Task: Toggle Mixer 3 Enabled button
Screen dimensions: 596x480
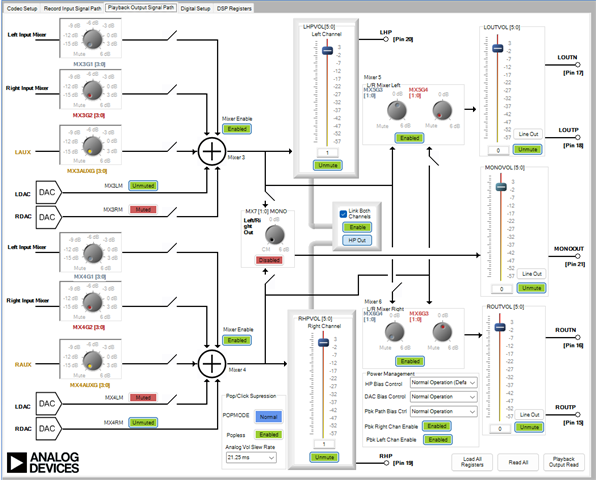Action: tap(237, 129)
